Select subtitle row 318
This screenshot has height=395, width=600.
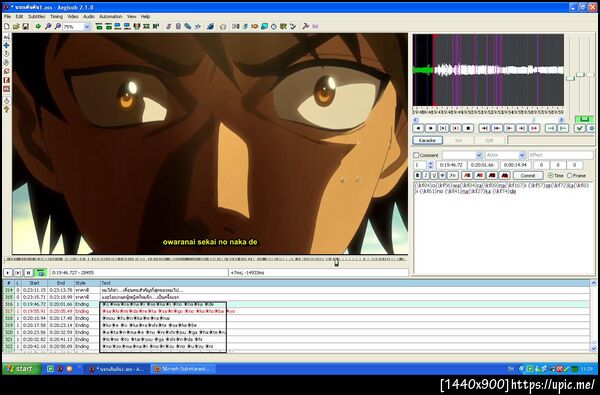295,318
